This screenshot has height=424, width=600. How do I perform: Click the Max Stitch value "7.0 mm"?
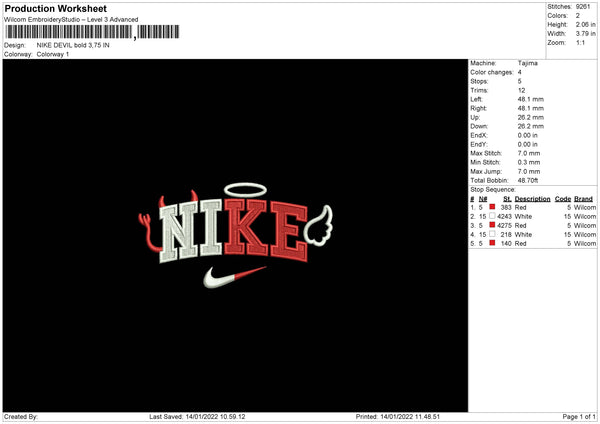(529, 153)
